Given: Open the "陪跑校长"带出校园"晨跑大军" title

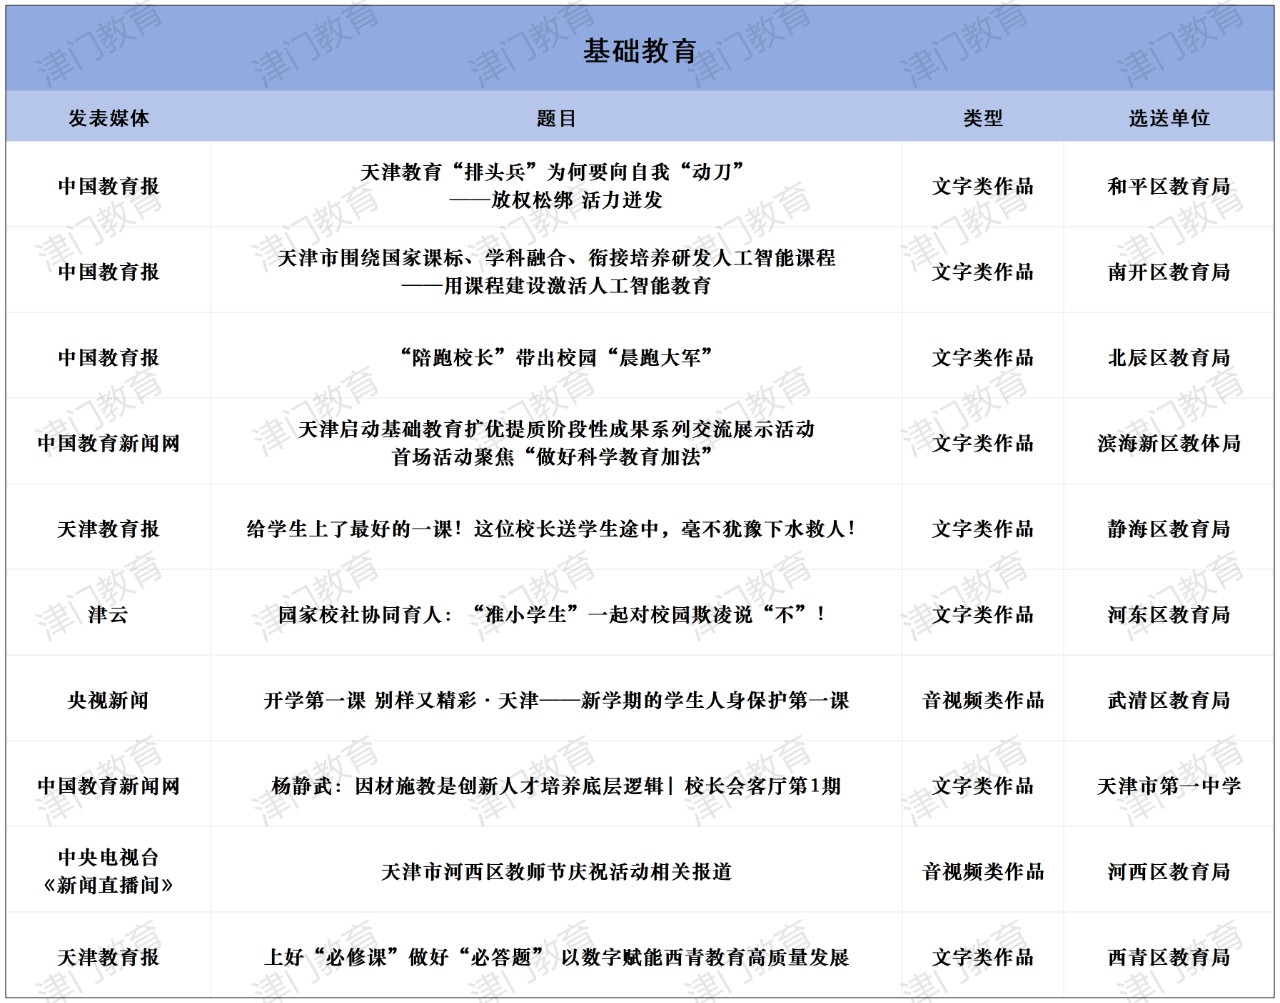Looking at the screenshot, I should [x=556, y=358].
